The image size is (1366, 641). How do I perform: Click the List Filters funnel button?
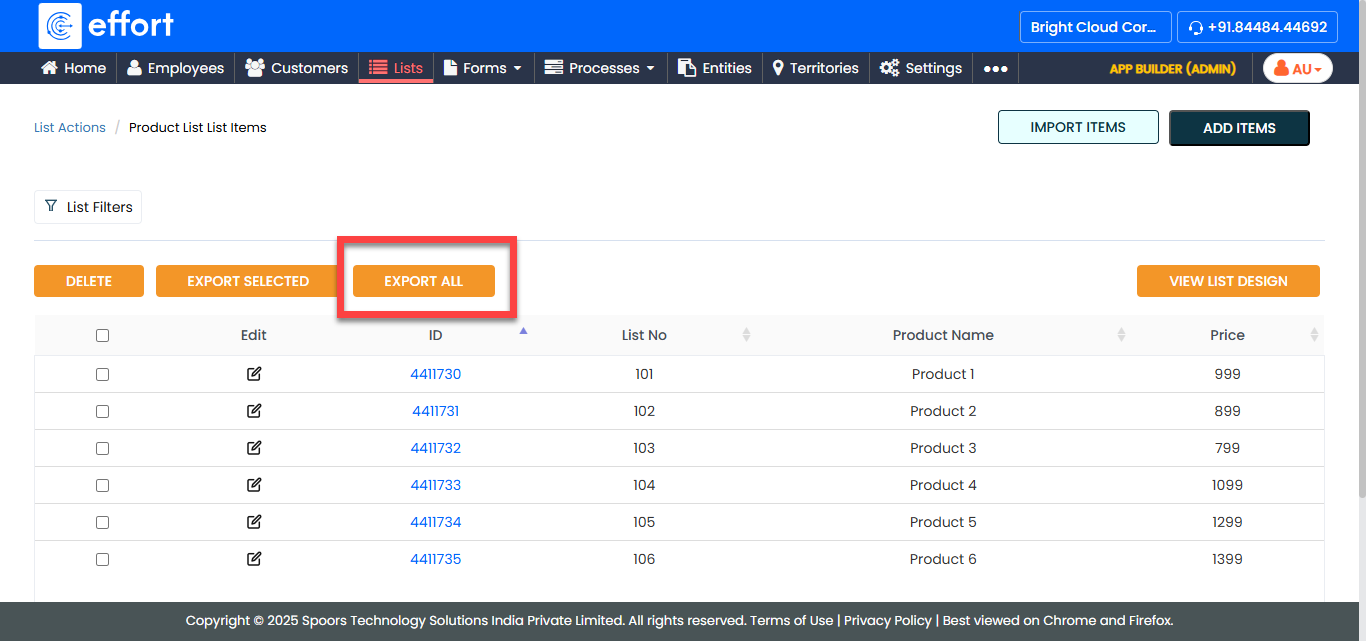tap(88, 207)
